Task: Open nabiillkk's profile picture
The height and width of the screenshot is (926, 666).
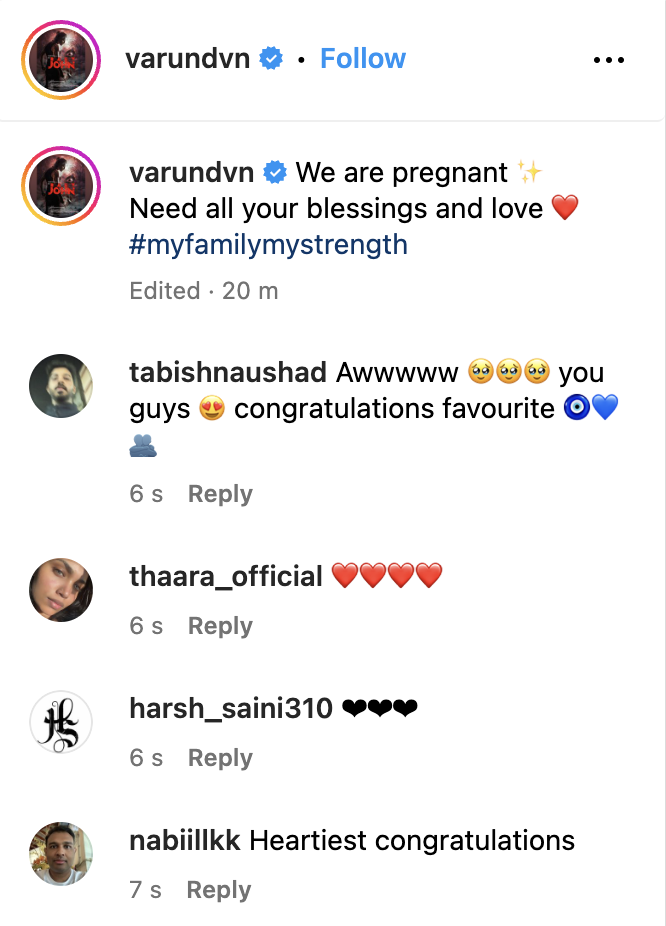Action: (x=61, y=853)
